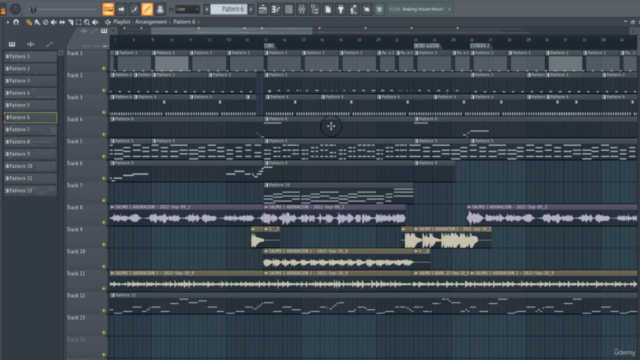The height and width of the screenshot is (360, 640).
Task: Open the Mixer toolbar button
Action: [302, 9]
